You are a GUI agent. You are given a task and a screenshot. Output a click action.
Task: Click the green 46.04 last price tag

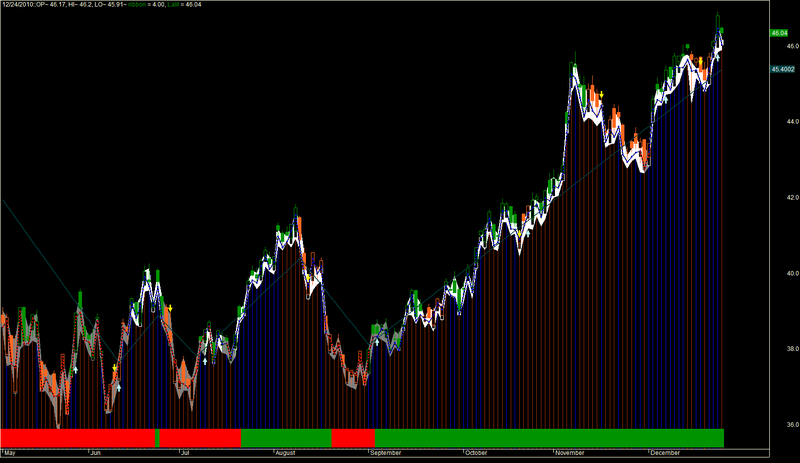(779, 33)
